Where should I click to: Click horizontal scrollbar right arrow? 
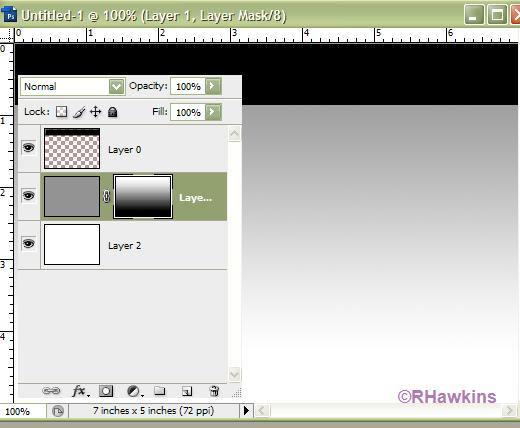tap(509, 411)
